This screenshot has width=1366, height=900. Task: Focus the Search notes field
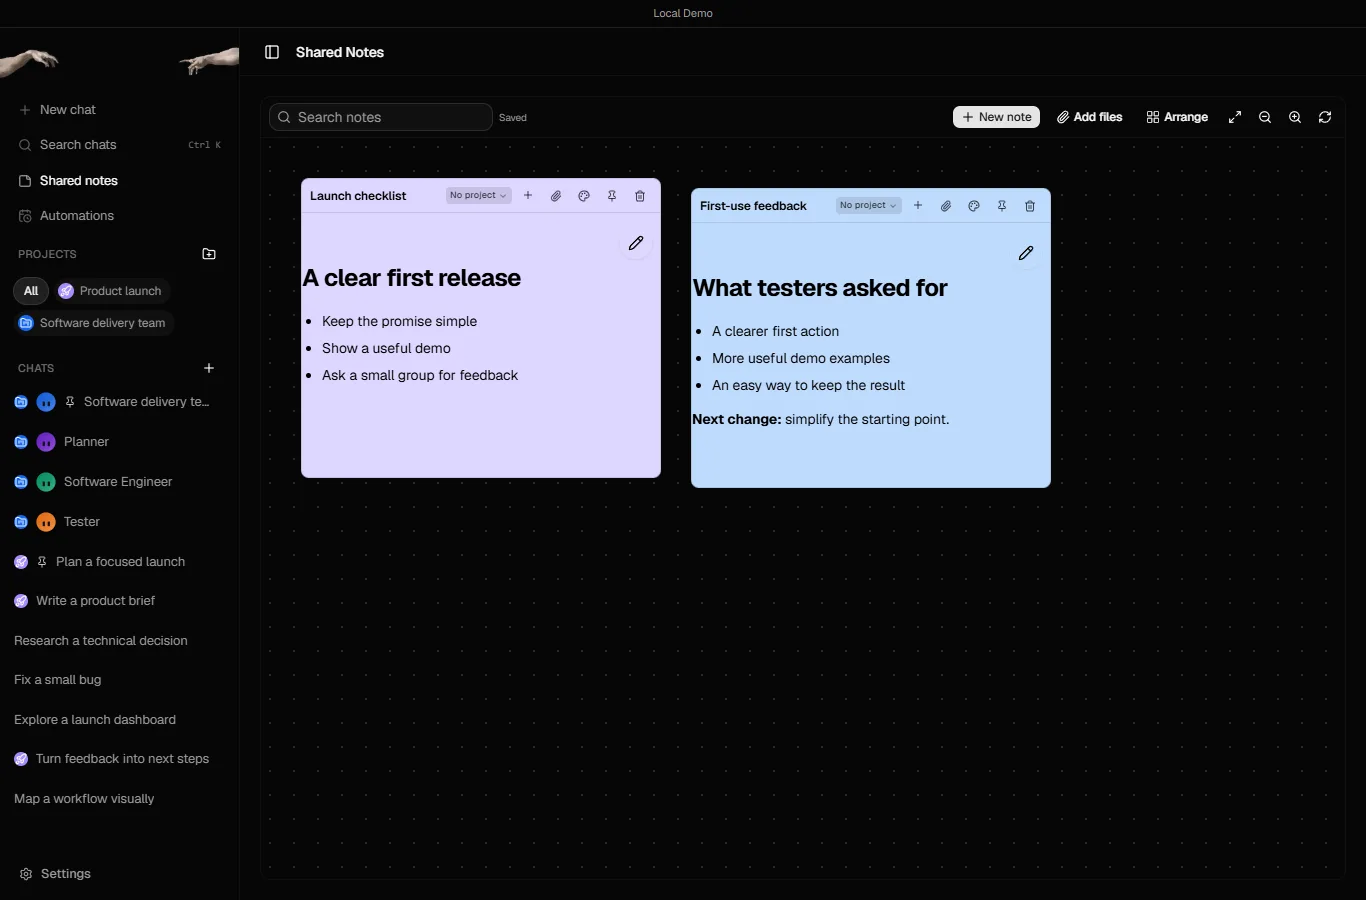click(381, 117)
